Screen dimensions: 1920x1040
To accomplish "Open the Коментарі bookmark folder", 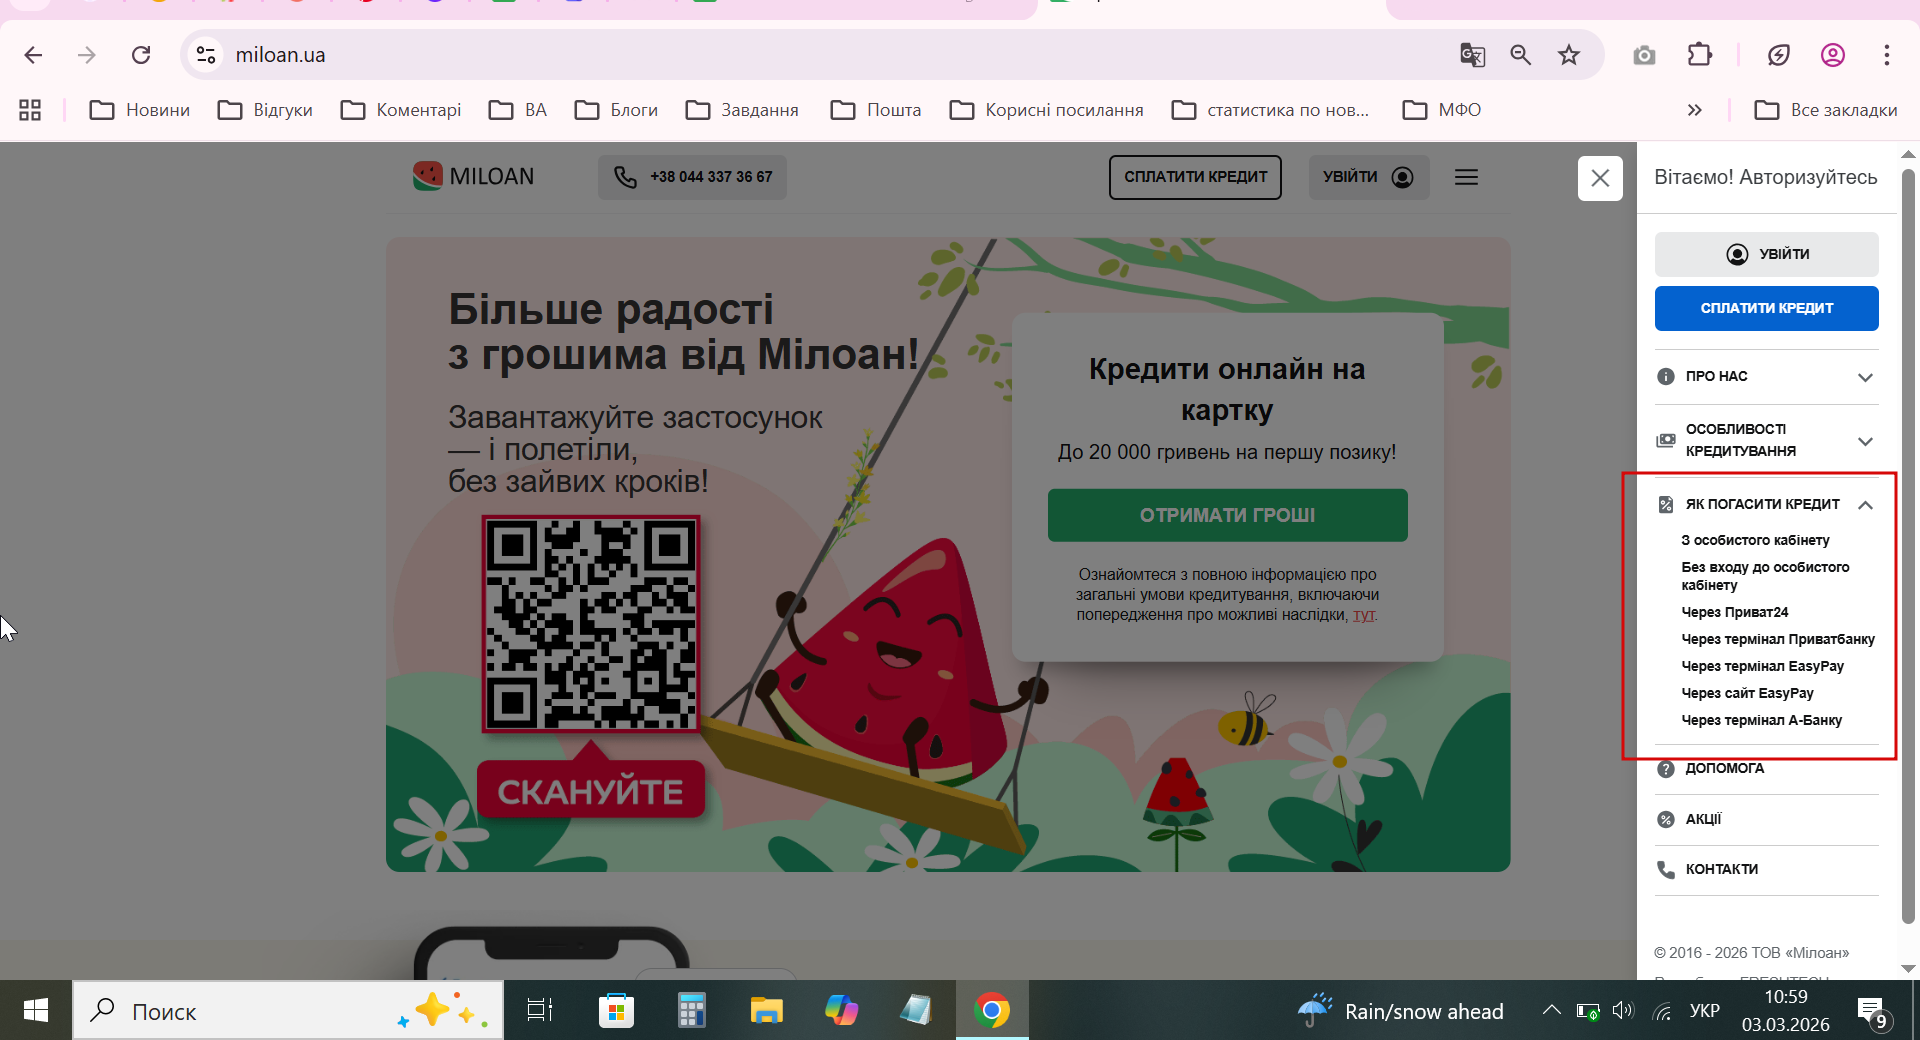I will click(401, 110).
